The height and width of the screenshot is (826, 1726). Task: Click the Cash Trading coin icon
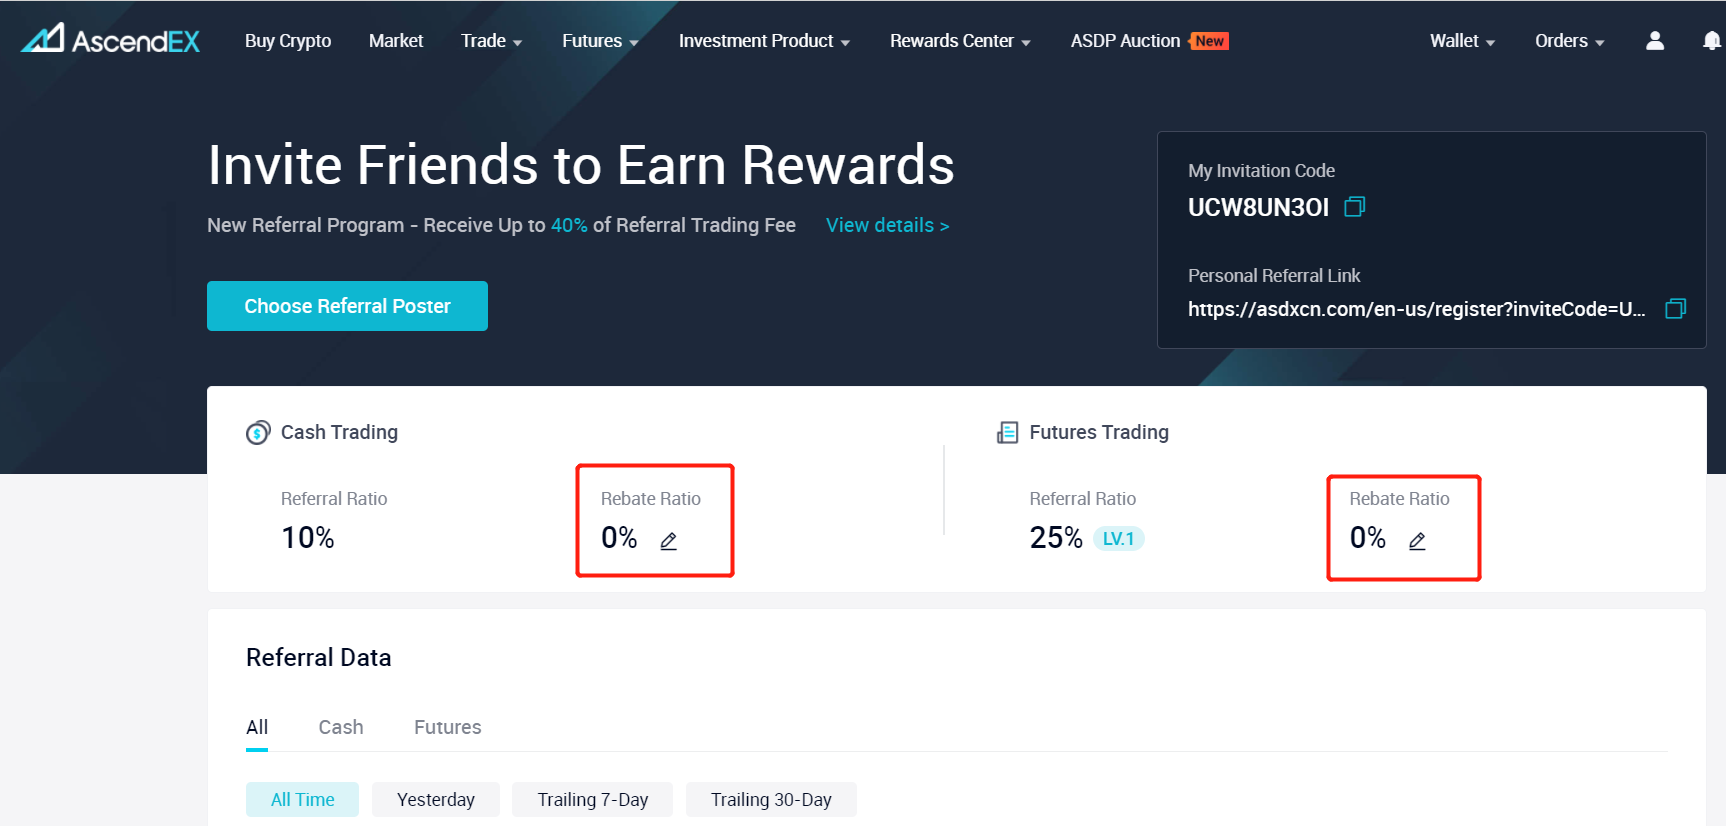pos(258,433)
